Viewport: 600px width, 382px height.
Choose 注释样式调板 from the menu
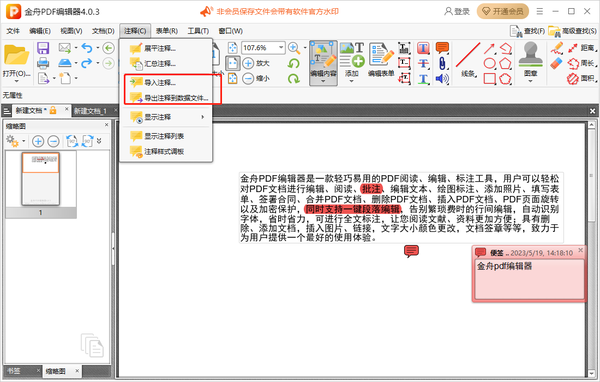click(166, 152)
